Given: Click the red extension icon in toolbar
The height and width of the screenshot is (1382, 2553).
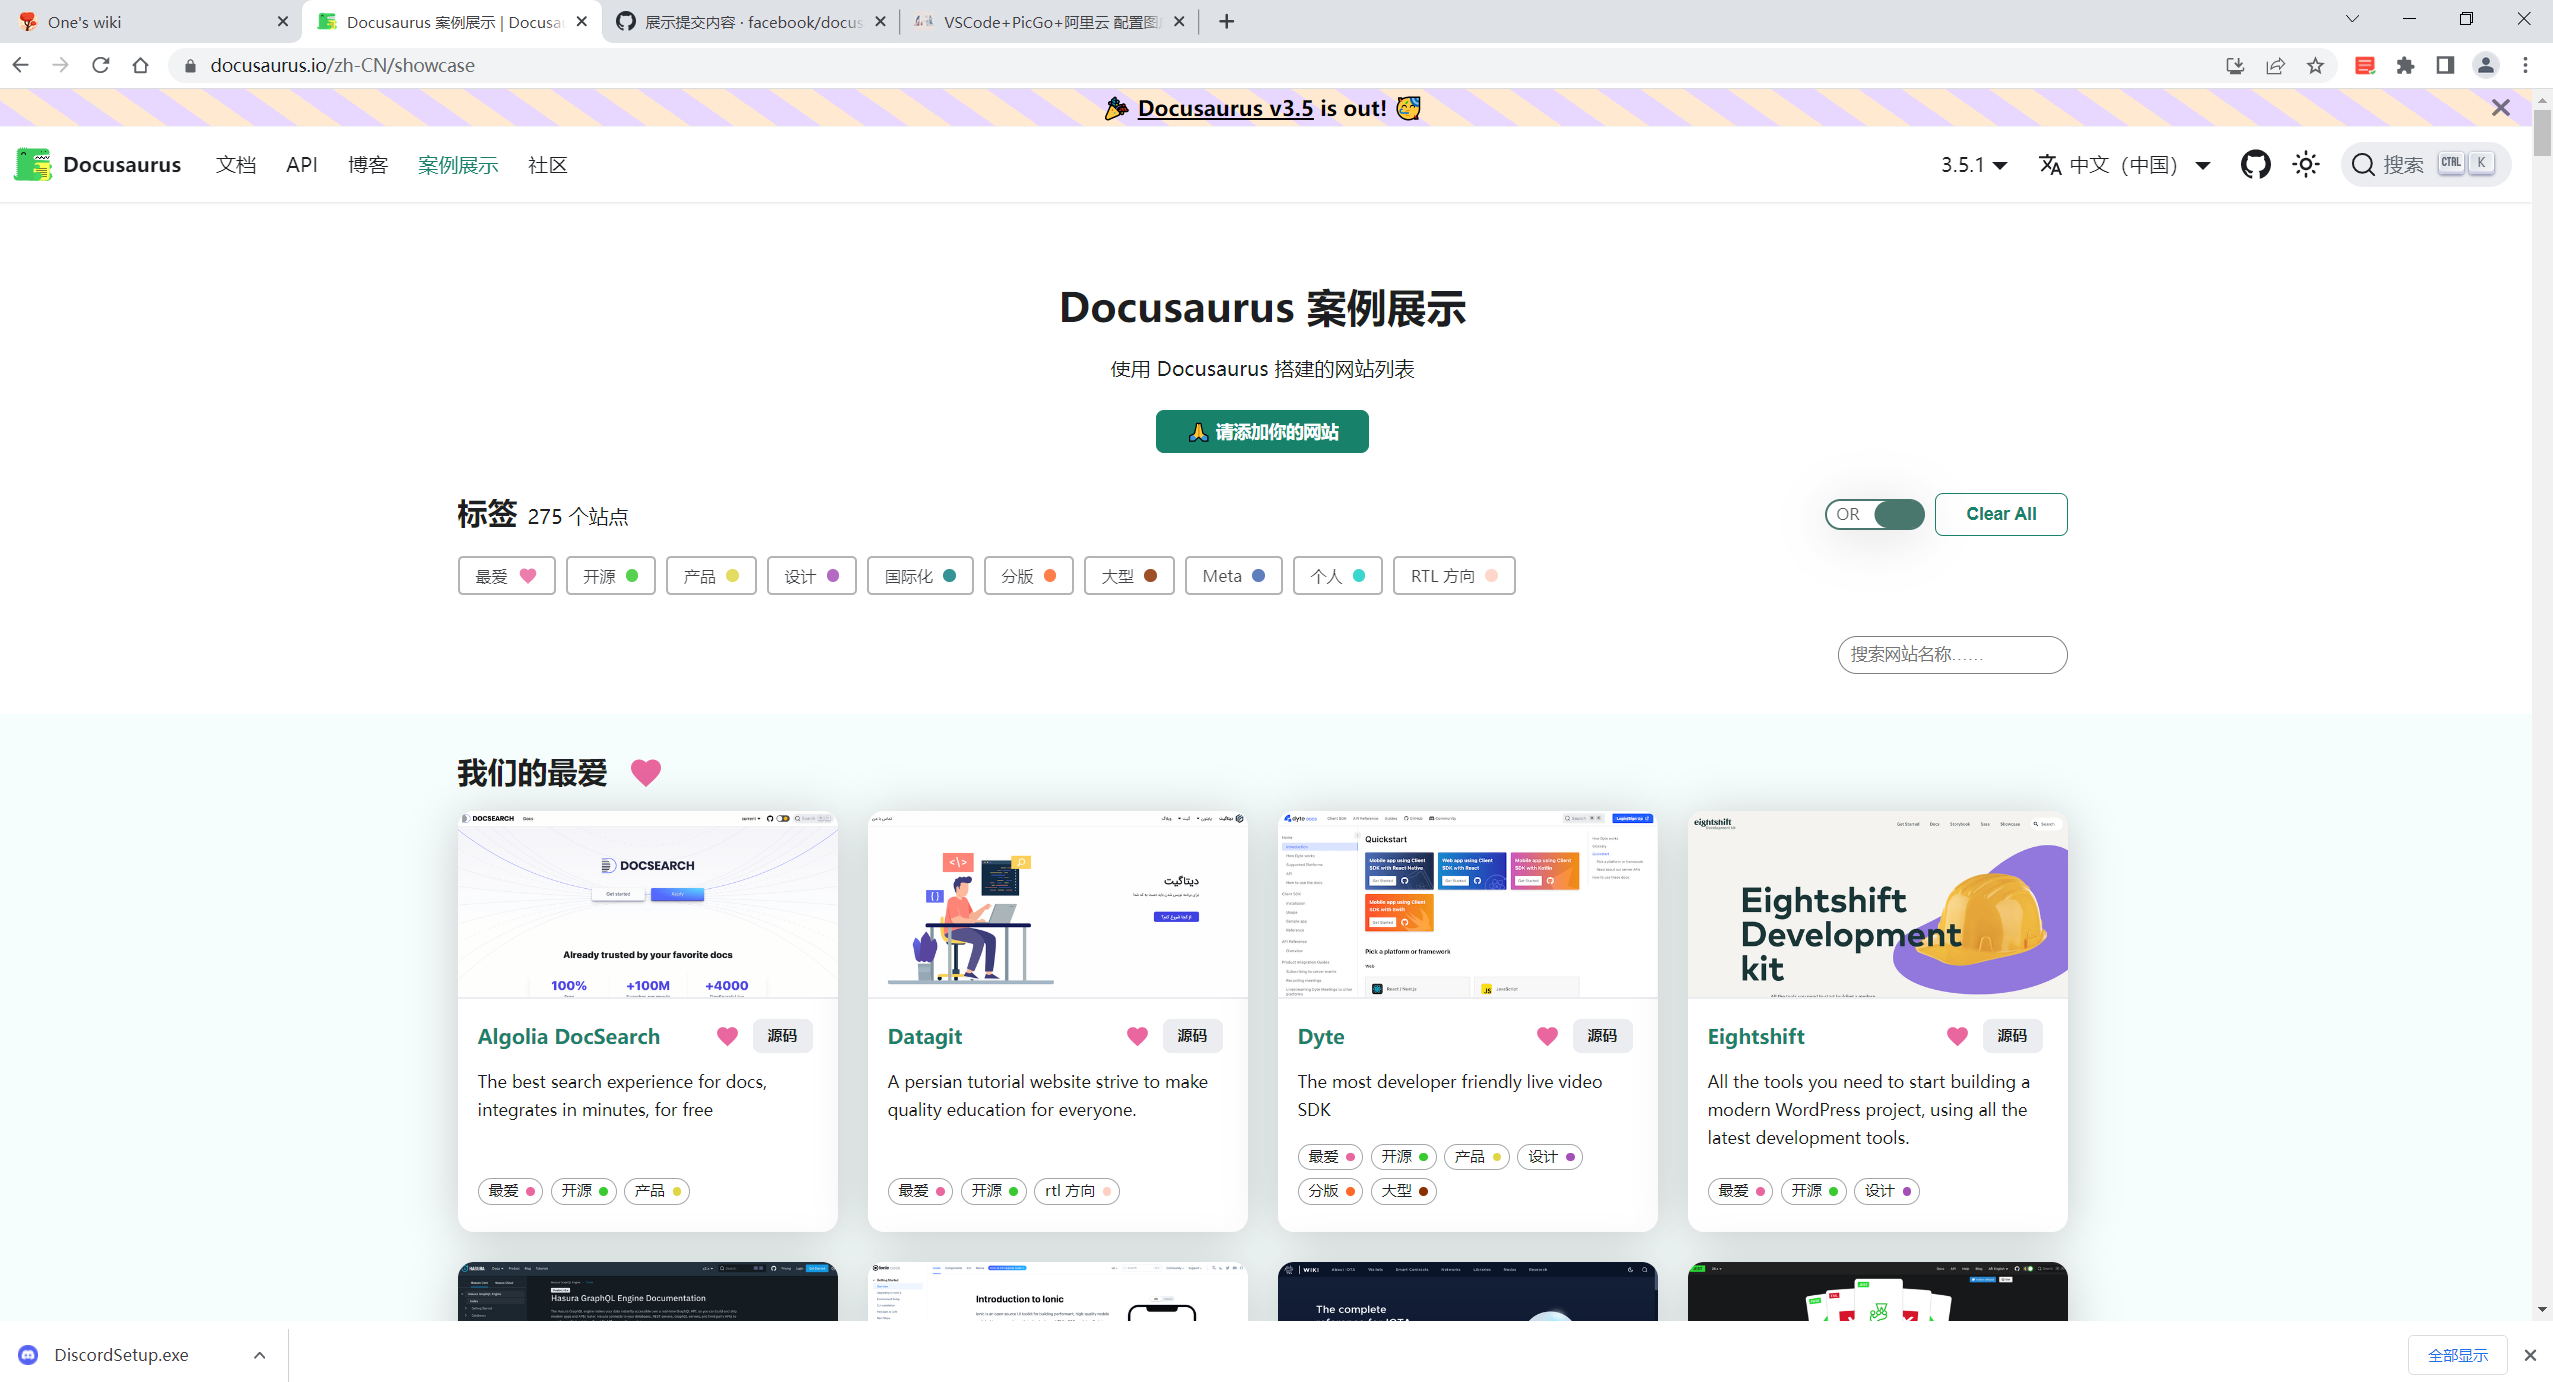Looking at the screenshot, I should coord(2365,66).
